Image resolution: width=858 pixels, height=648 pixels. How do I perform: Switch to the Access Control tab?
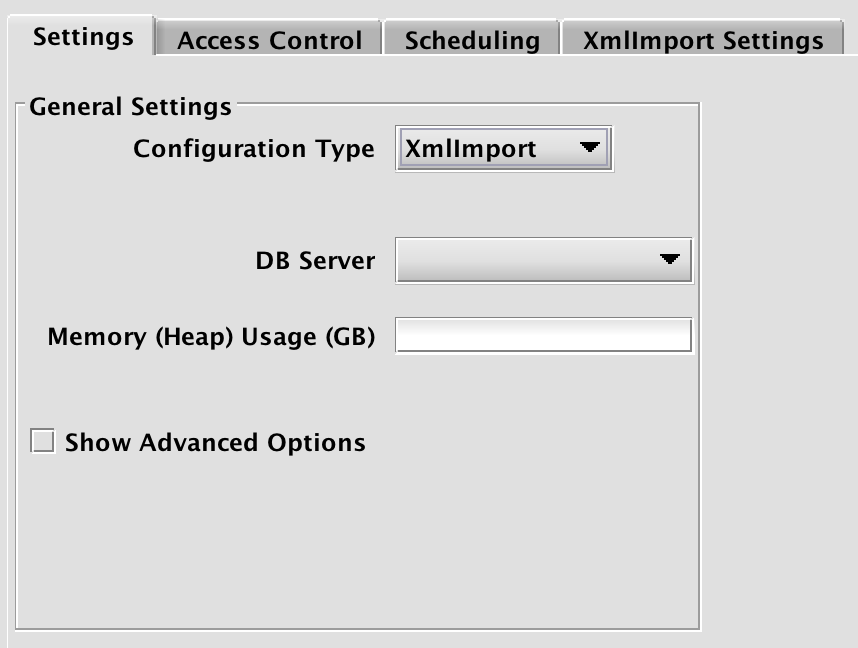[x=269, y=41]
